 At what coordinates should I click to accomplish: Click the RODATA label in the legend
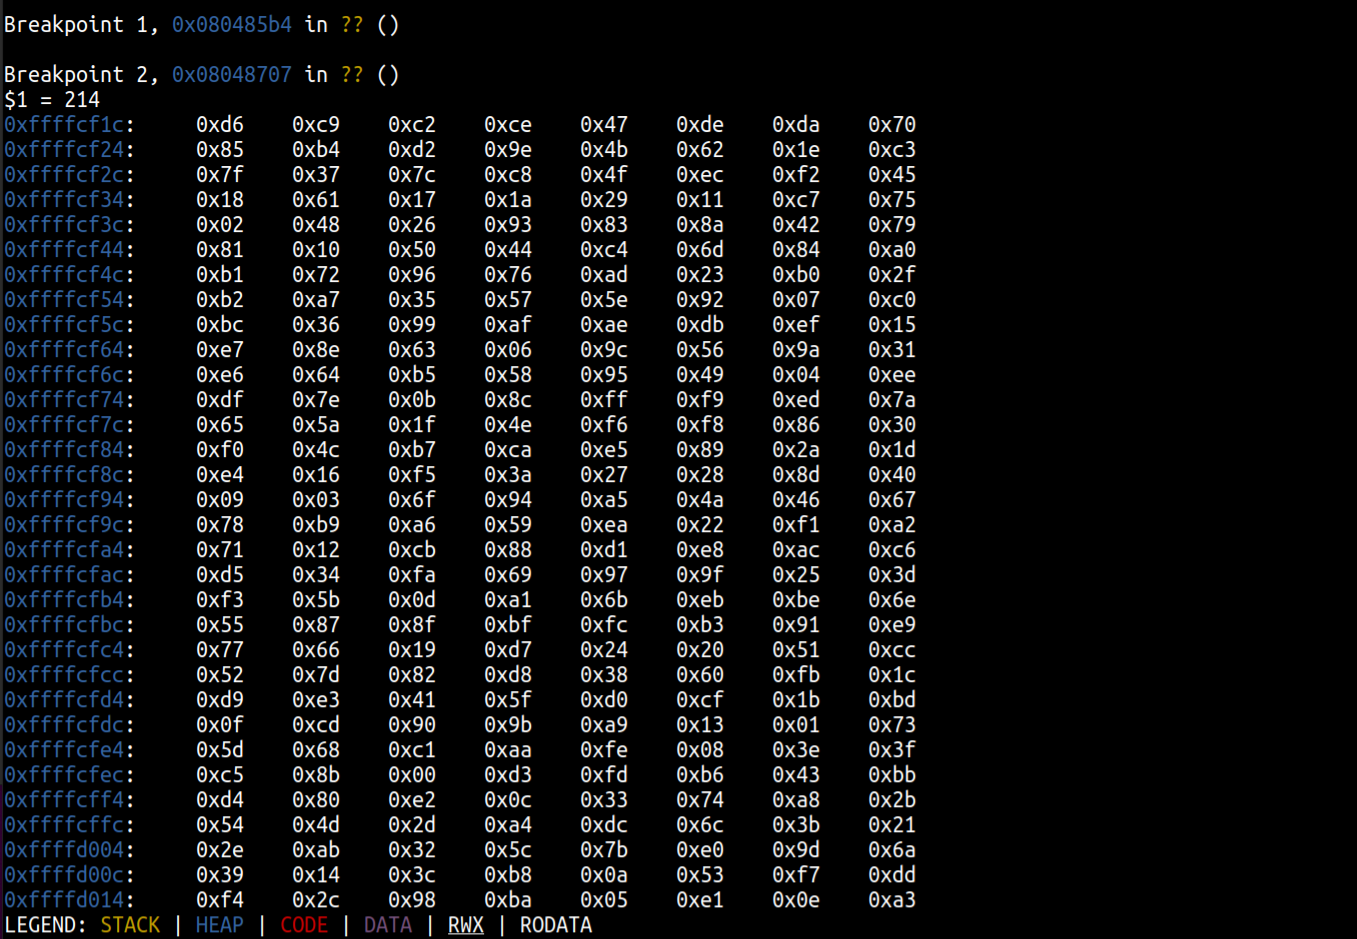click(555, 925)
